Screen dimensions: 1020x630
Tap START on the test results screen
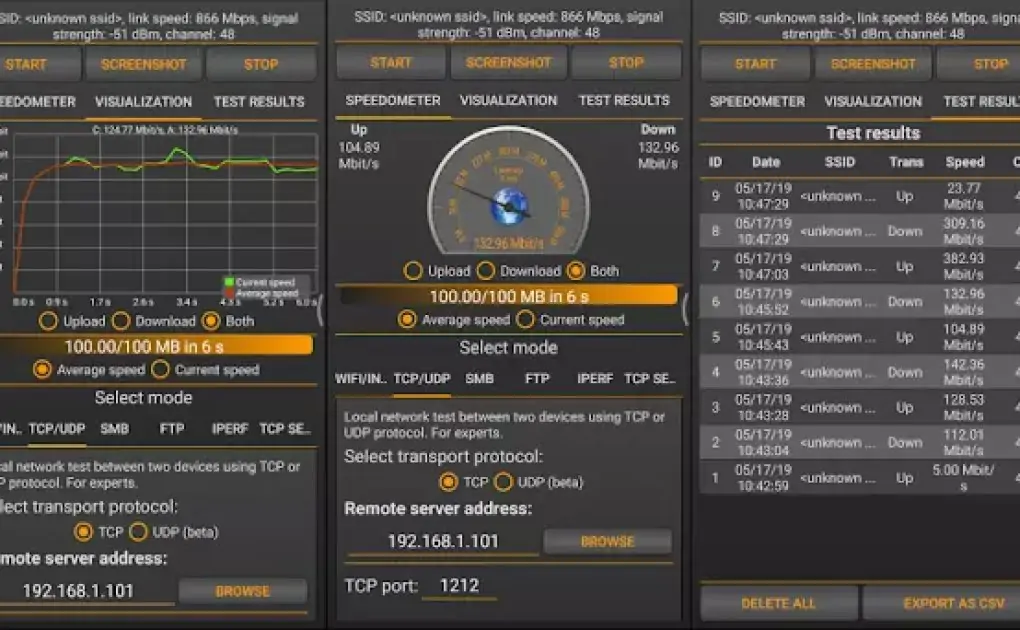[x=756, y=64]
